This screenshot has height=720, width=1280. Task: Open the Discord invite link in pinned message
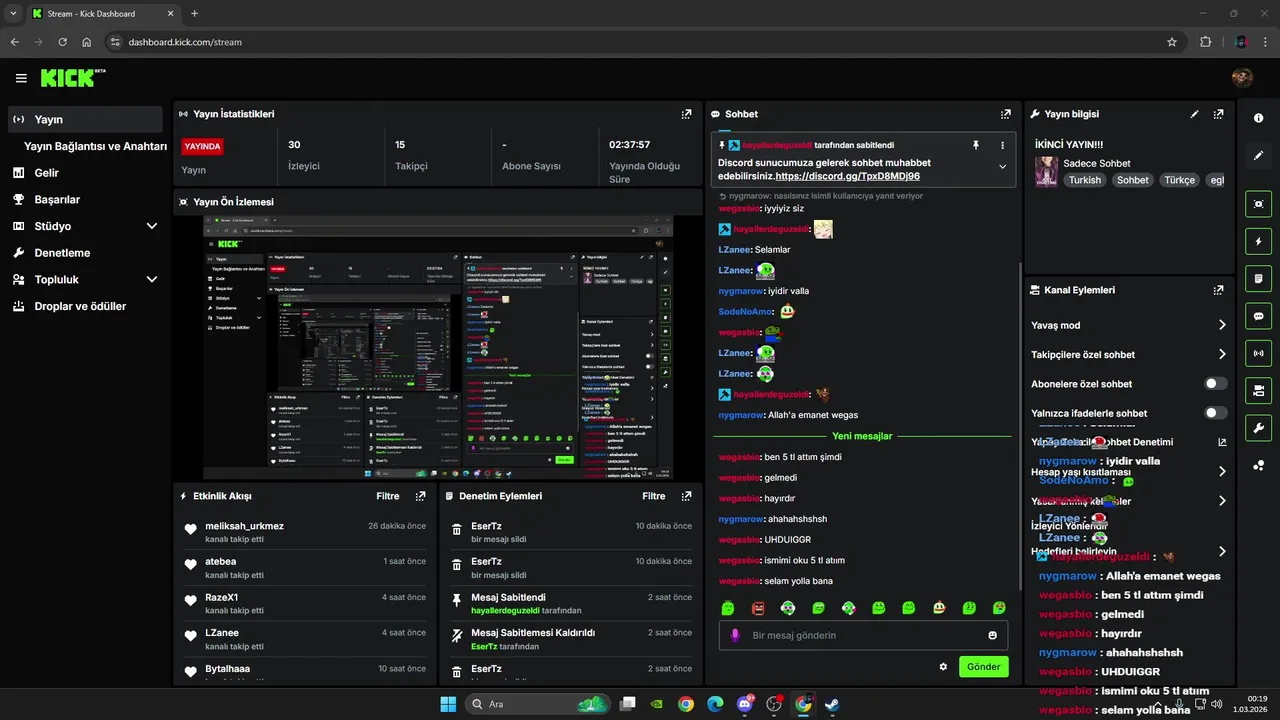(x=847, y=176)
